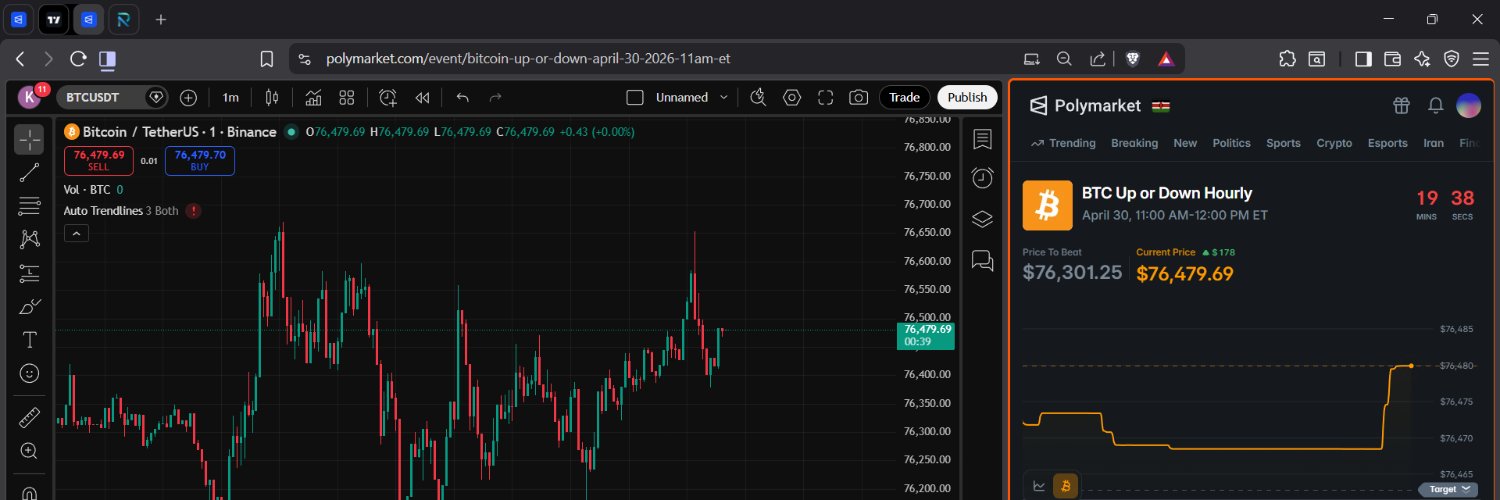The height and width of the screenshot is (500, 1500).
Task: Open the browser hamburger menu
Action: [x=1482, y=59]
